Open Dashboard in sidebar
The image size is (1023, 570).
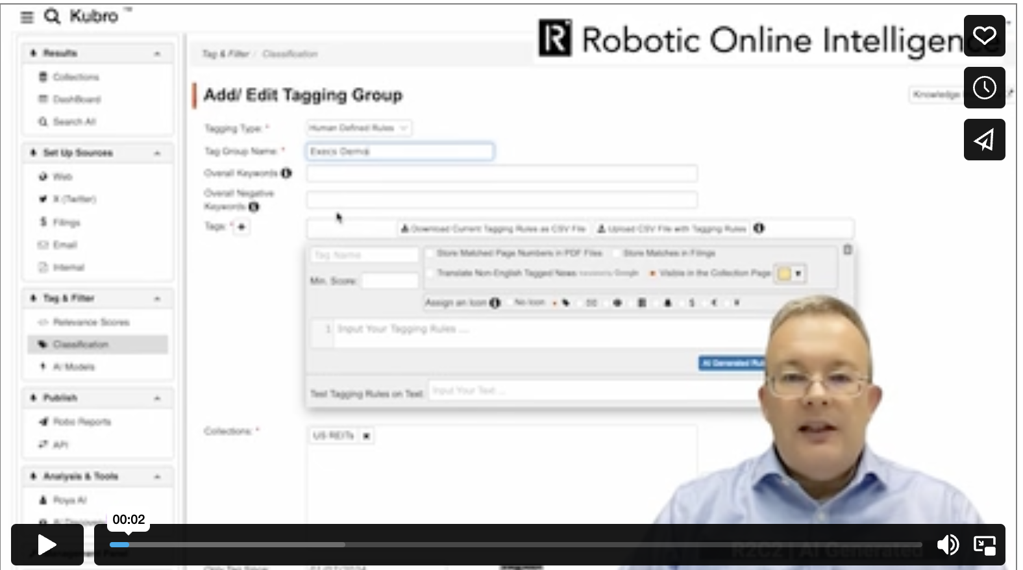69,99
